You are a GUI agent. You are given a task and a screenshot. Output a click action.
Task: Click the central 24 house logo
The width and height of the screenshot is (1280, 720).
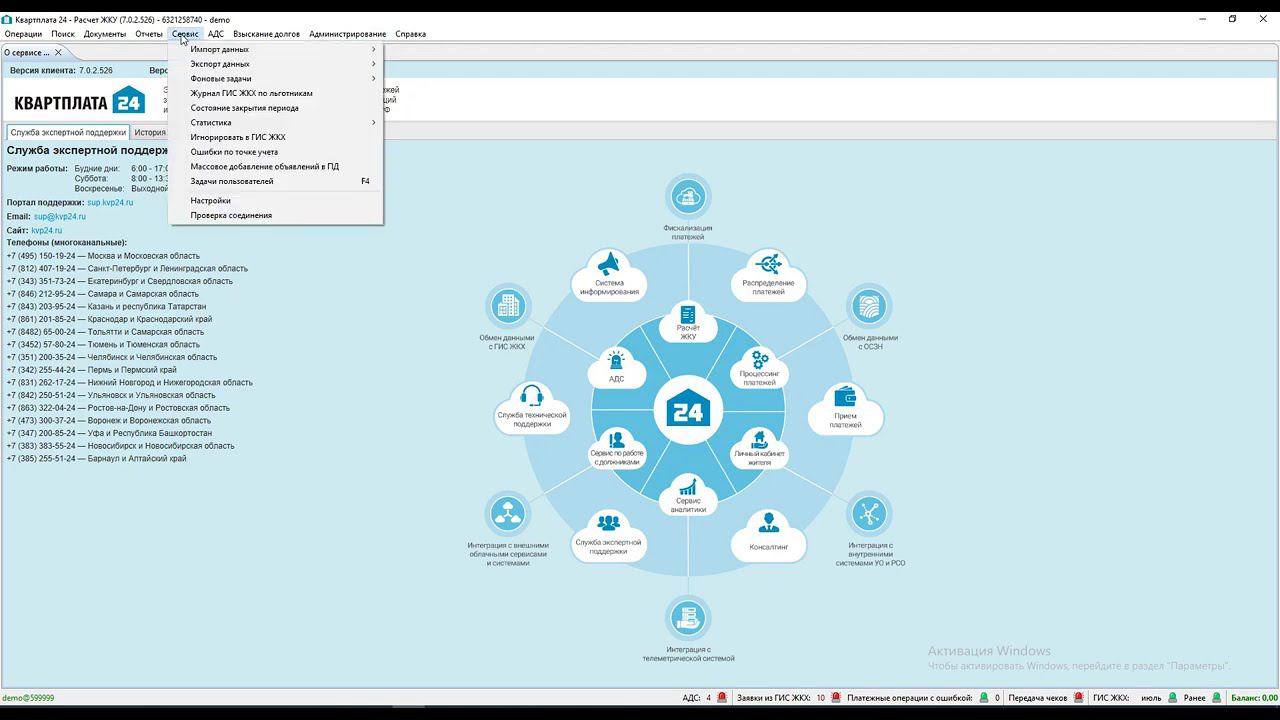pyautogui.click(x=688, y=411)
